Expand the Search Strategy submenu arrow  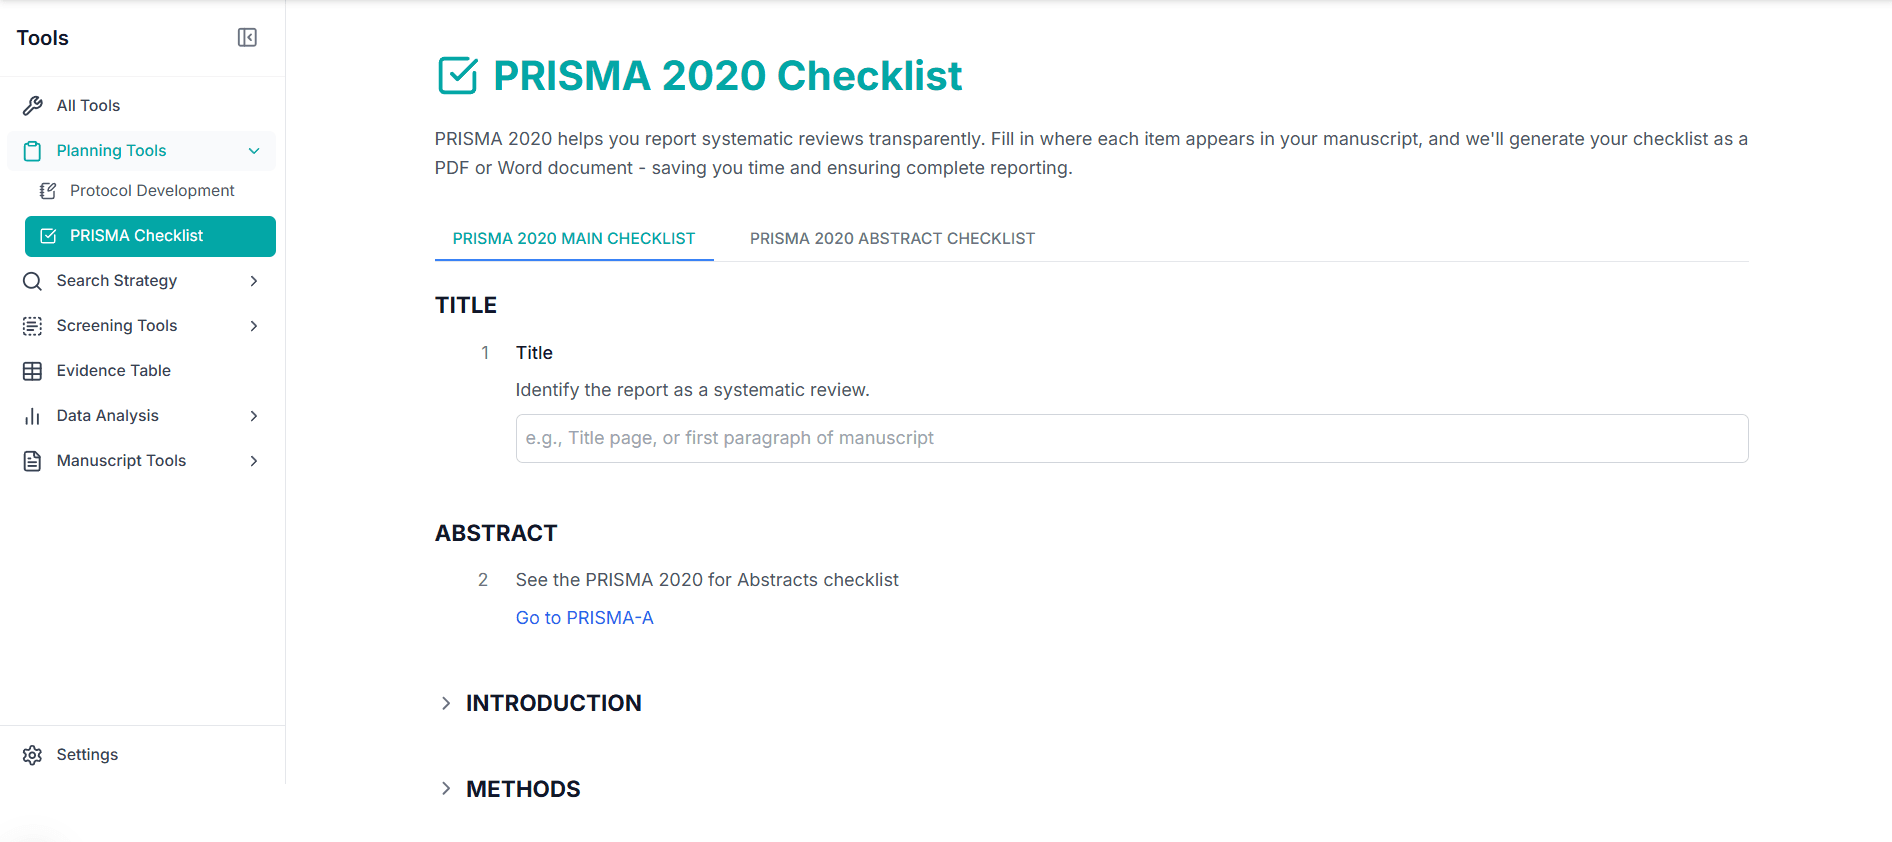[x=254, y=281]
